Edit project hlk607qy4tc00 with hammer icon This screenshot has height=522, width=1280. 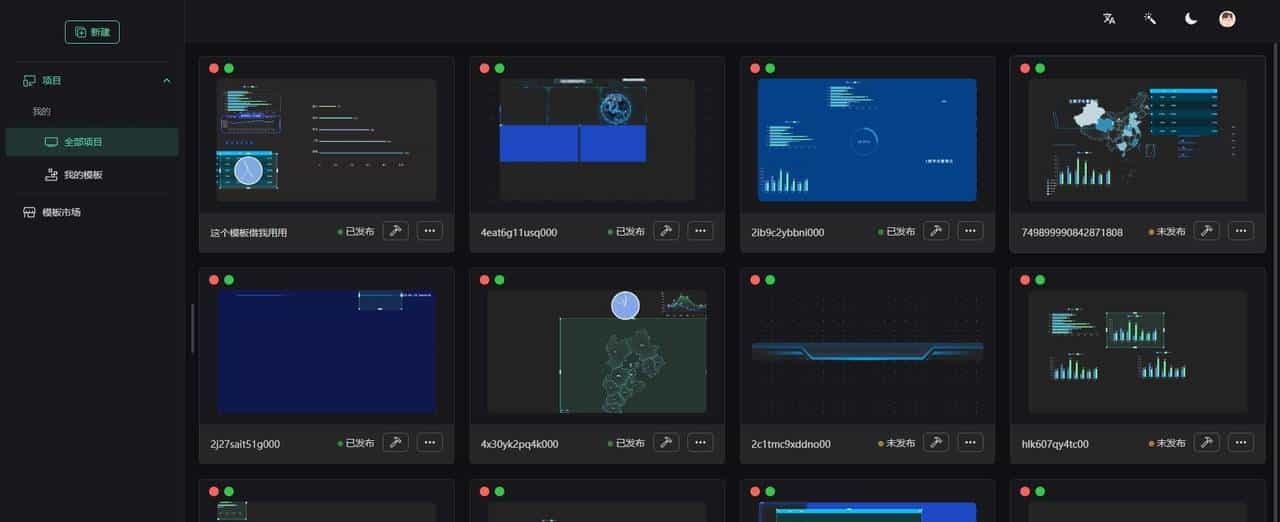1207,442
